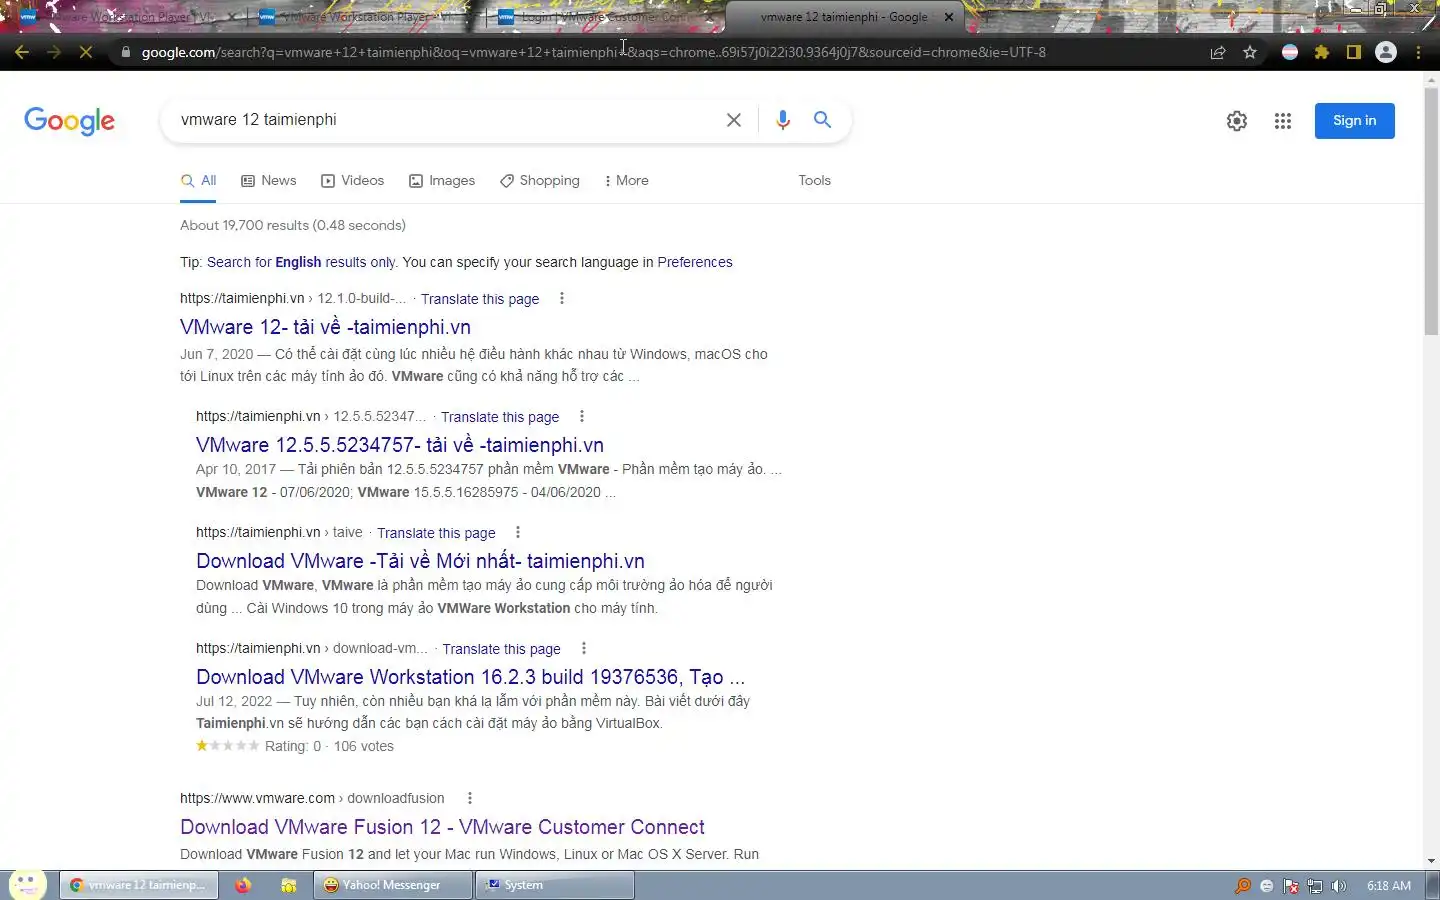Open options for VMware 12.5.5.5234757 result
The image size is (1440, 900).
[x=582, y=416]
